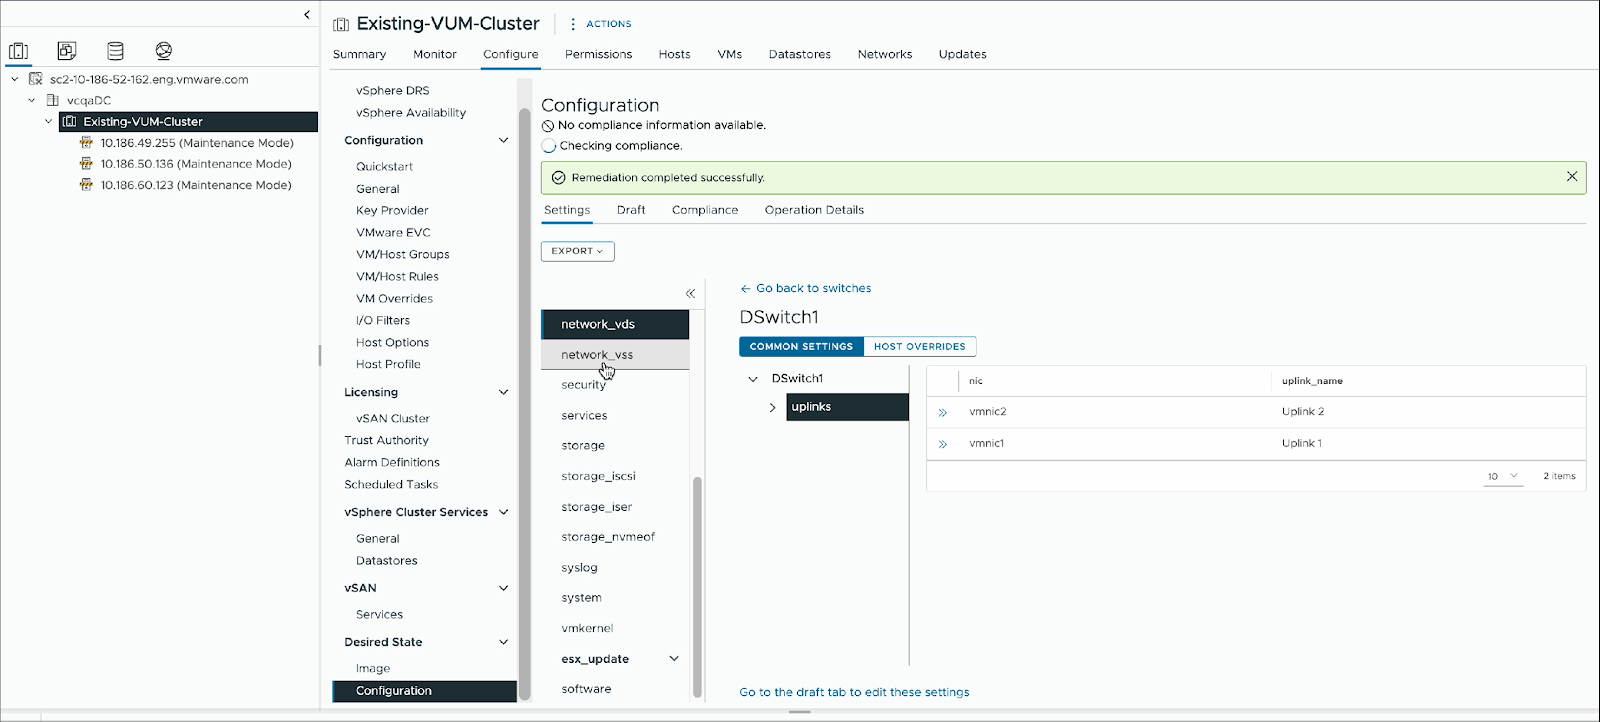Image resolution: width=1600 pixels, height=722 pixels.
Task: Open the Storage inventory view icon
Action: [115, 50]
